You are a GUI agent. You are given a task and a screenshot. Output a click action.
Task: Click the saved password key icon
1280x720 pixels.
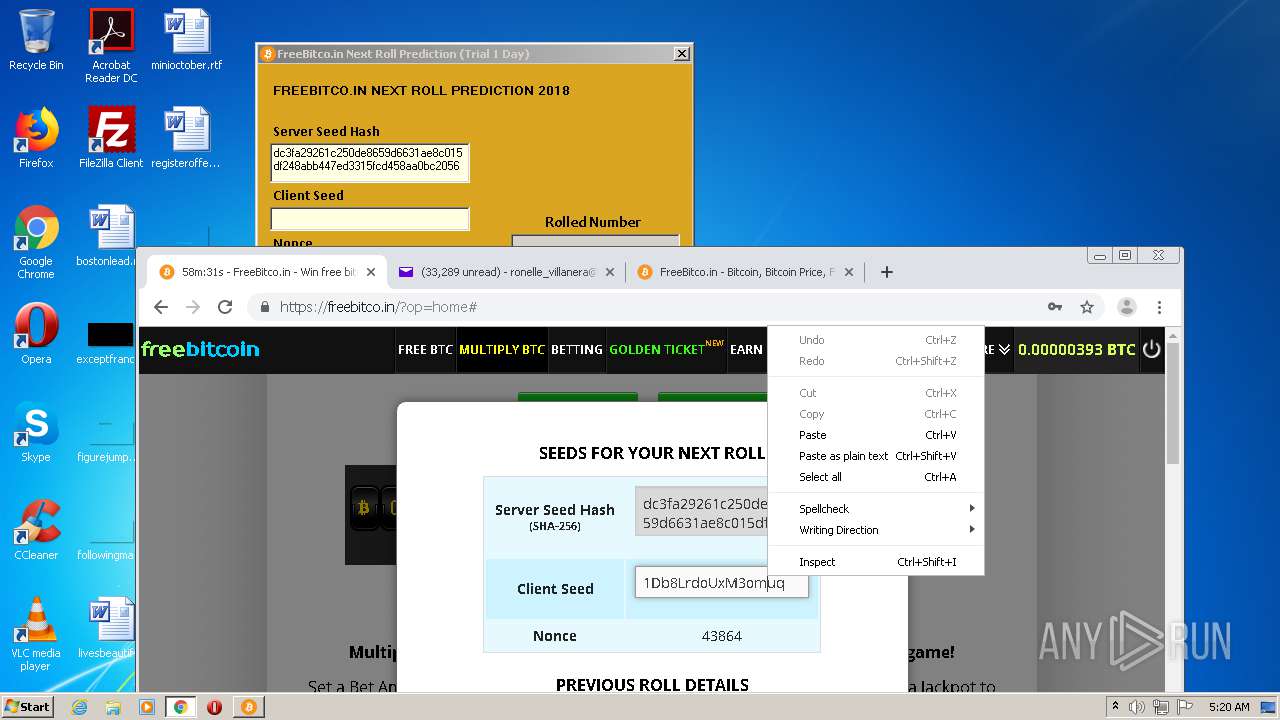click(x=1055, y=307)
